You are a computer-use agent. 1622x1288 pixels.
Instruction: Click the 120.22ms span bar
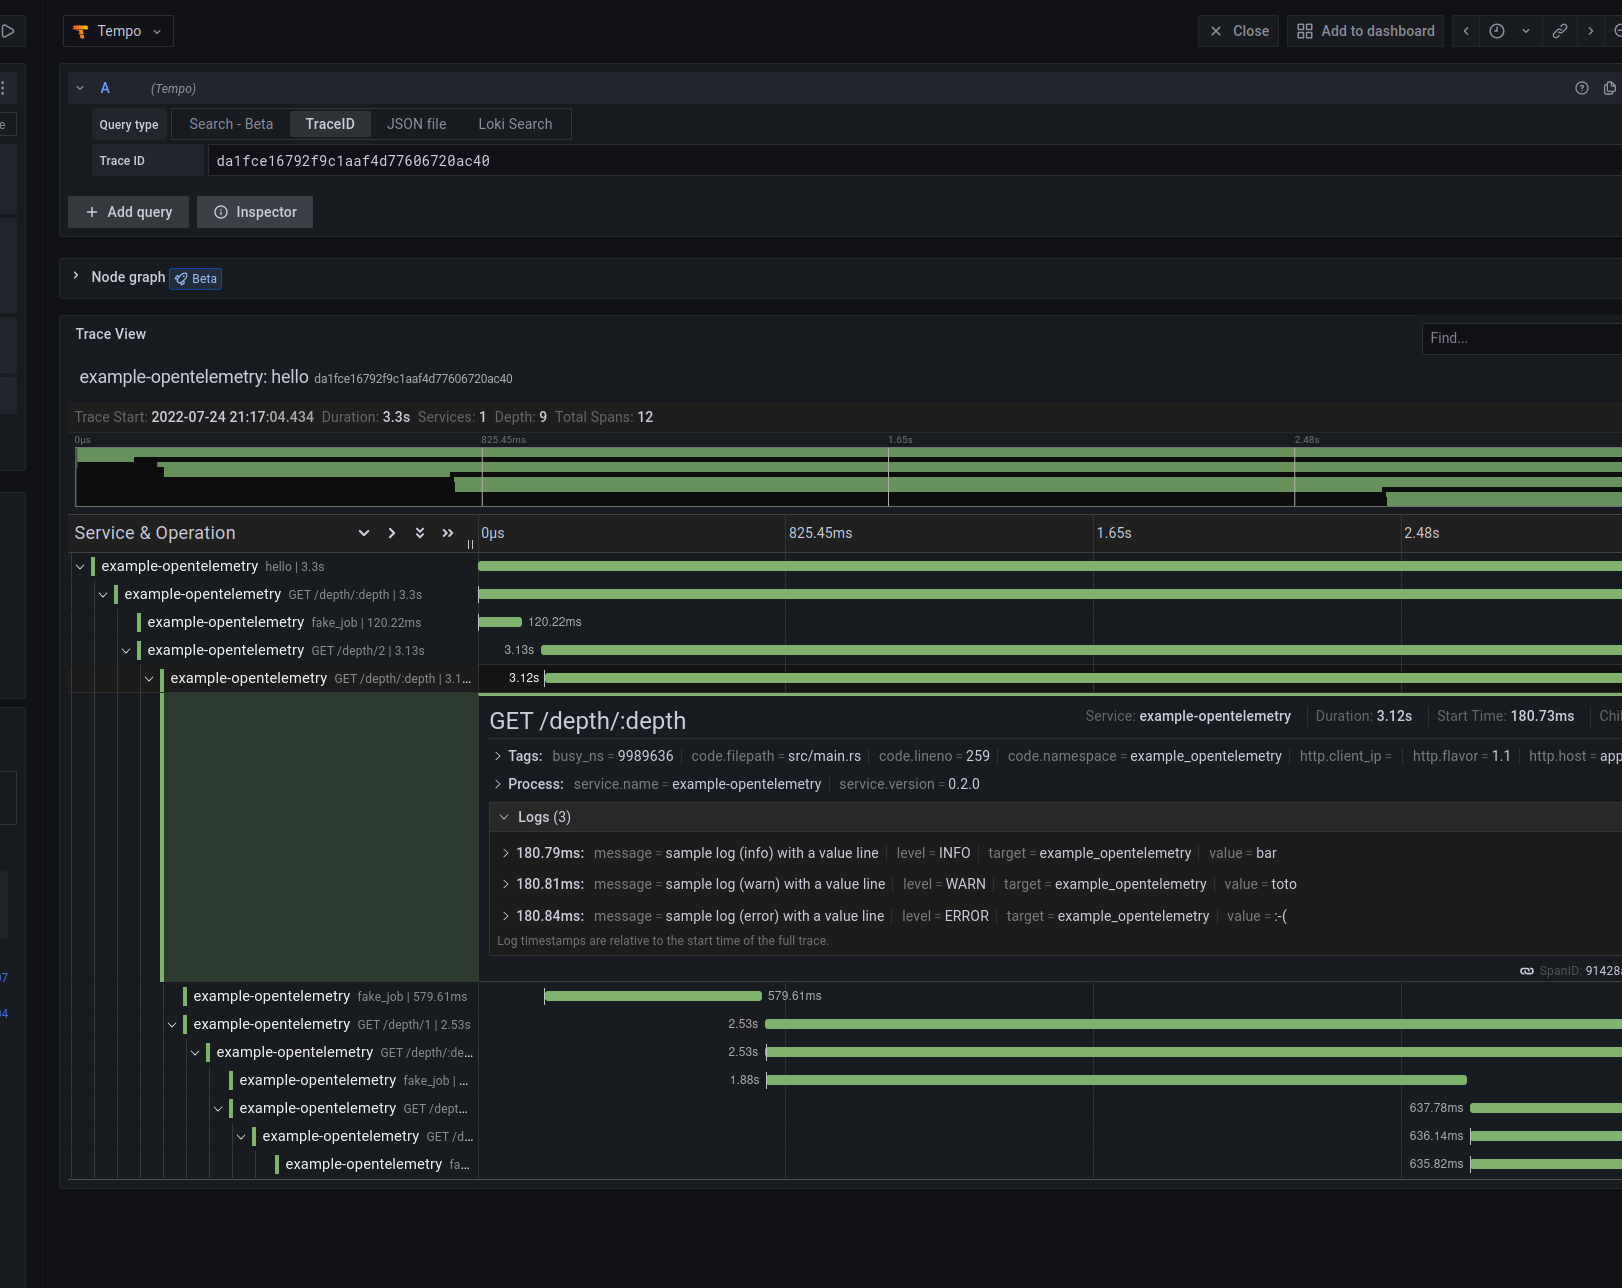500,622
